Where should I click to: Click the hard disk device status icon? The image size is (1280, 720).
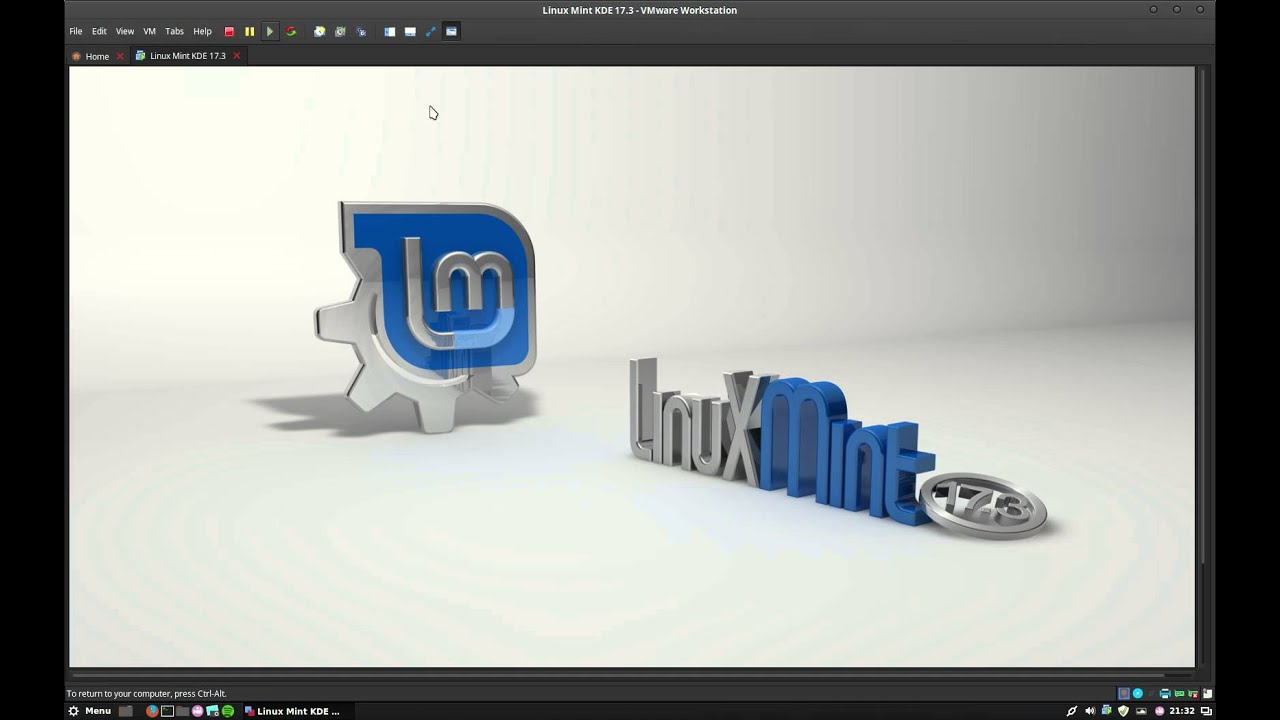pyautogui.click(x=1124, y=693)
